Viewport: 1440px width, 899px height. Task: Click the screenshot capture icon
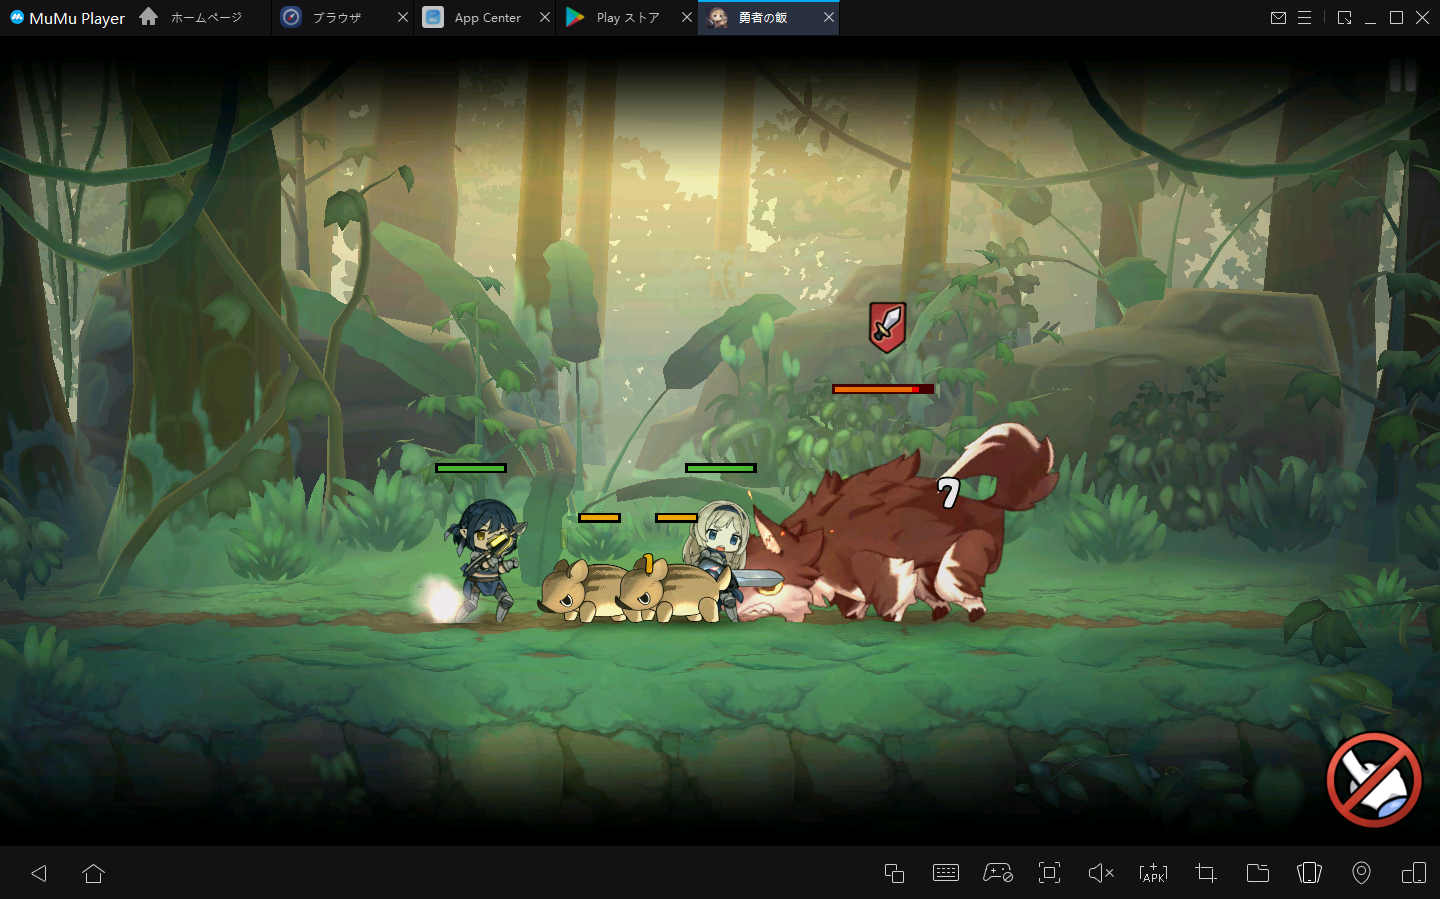(1049, 873)
